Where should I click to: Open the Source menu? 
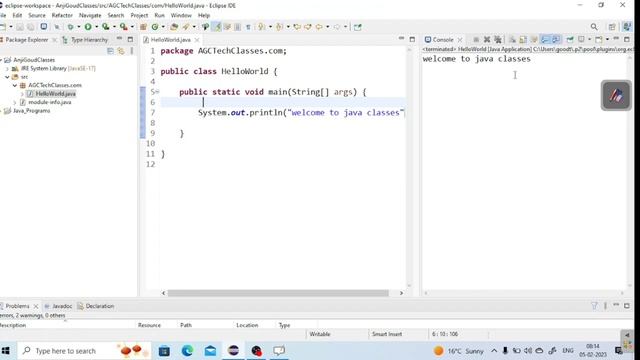coord(37,15)
